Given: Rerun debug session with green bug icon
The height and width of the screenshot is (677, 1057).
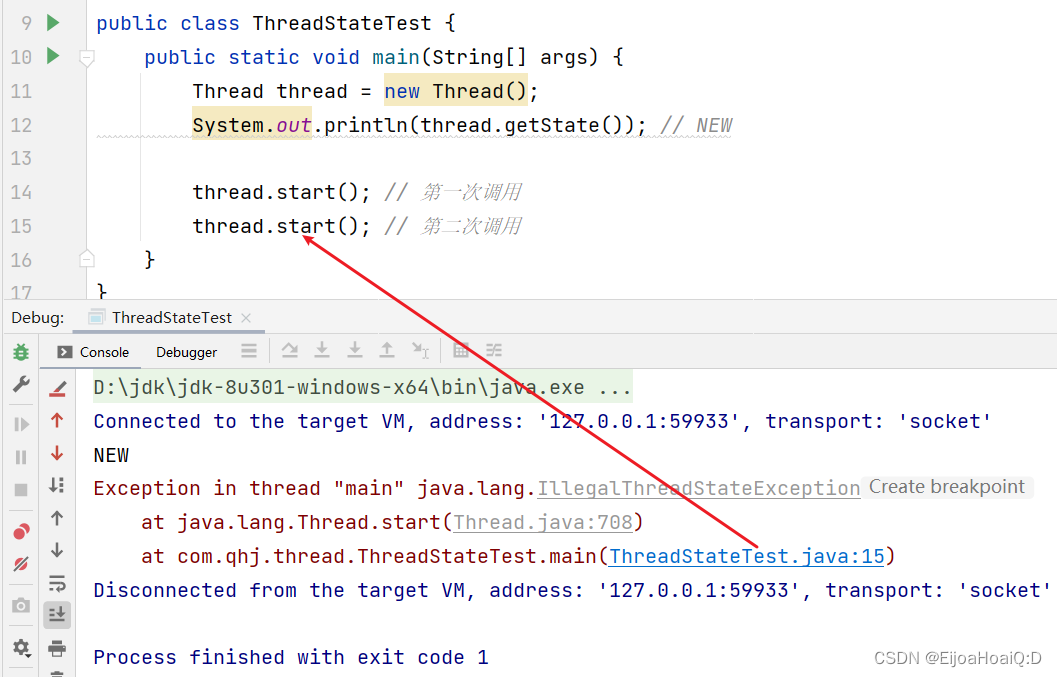Looking at the screenshot, I should point(21,351).
